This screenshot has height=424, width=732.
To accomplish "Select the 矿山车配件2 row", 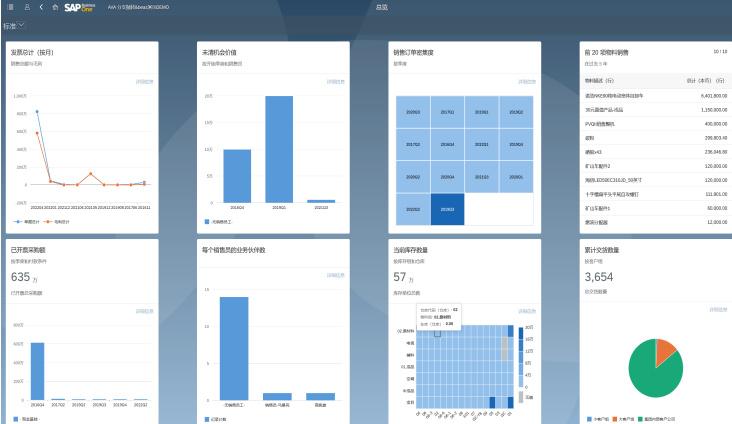I will 656,166.
